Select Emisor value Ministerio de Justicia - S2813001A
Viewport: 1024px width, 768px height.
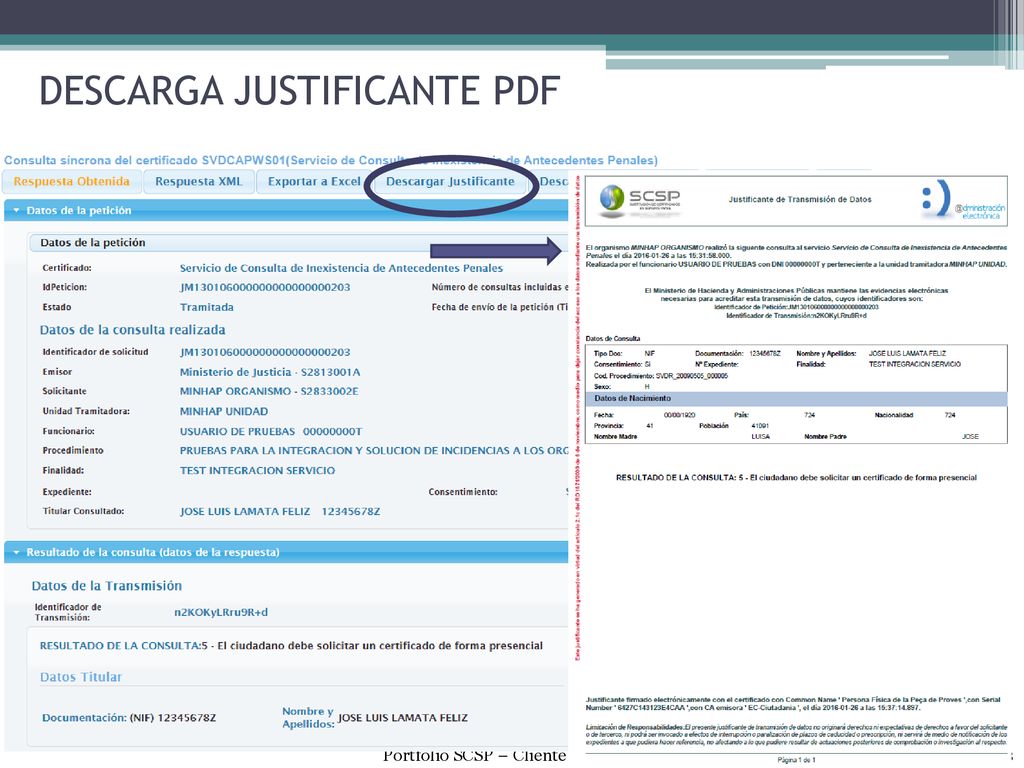tap(270, 372)
